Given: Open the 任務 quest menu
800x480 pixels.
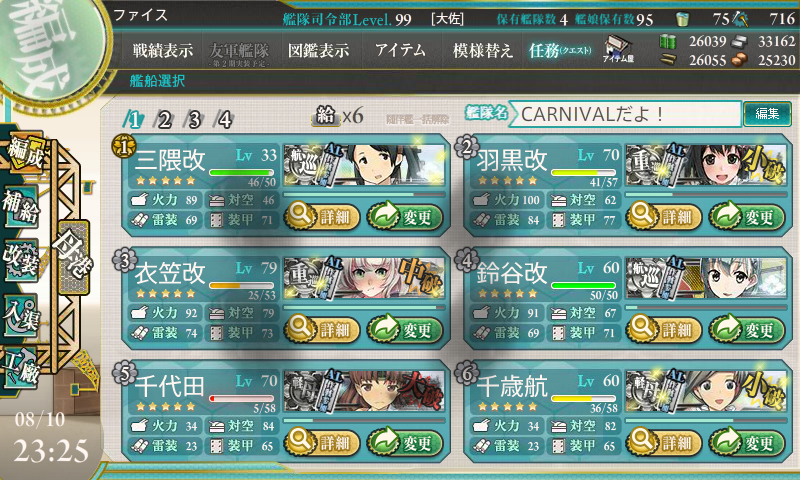Looking at the screenshot, I should point(560,50).
